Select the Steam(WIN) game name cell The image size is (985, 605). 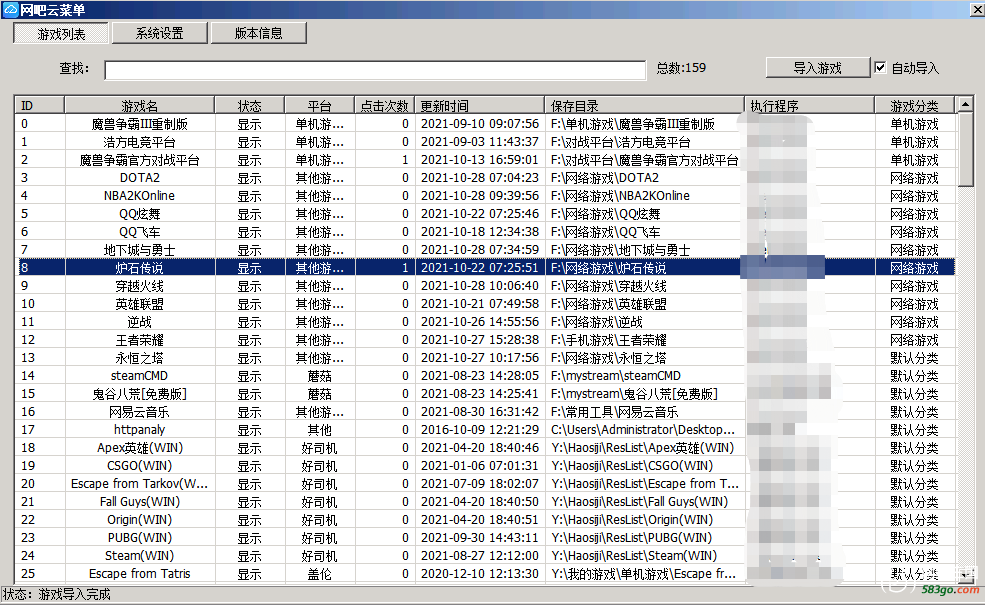pyautogui.click(x=139, y=556)
